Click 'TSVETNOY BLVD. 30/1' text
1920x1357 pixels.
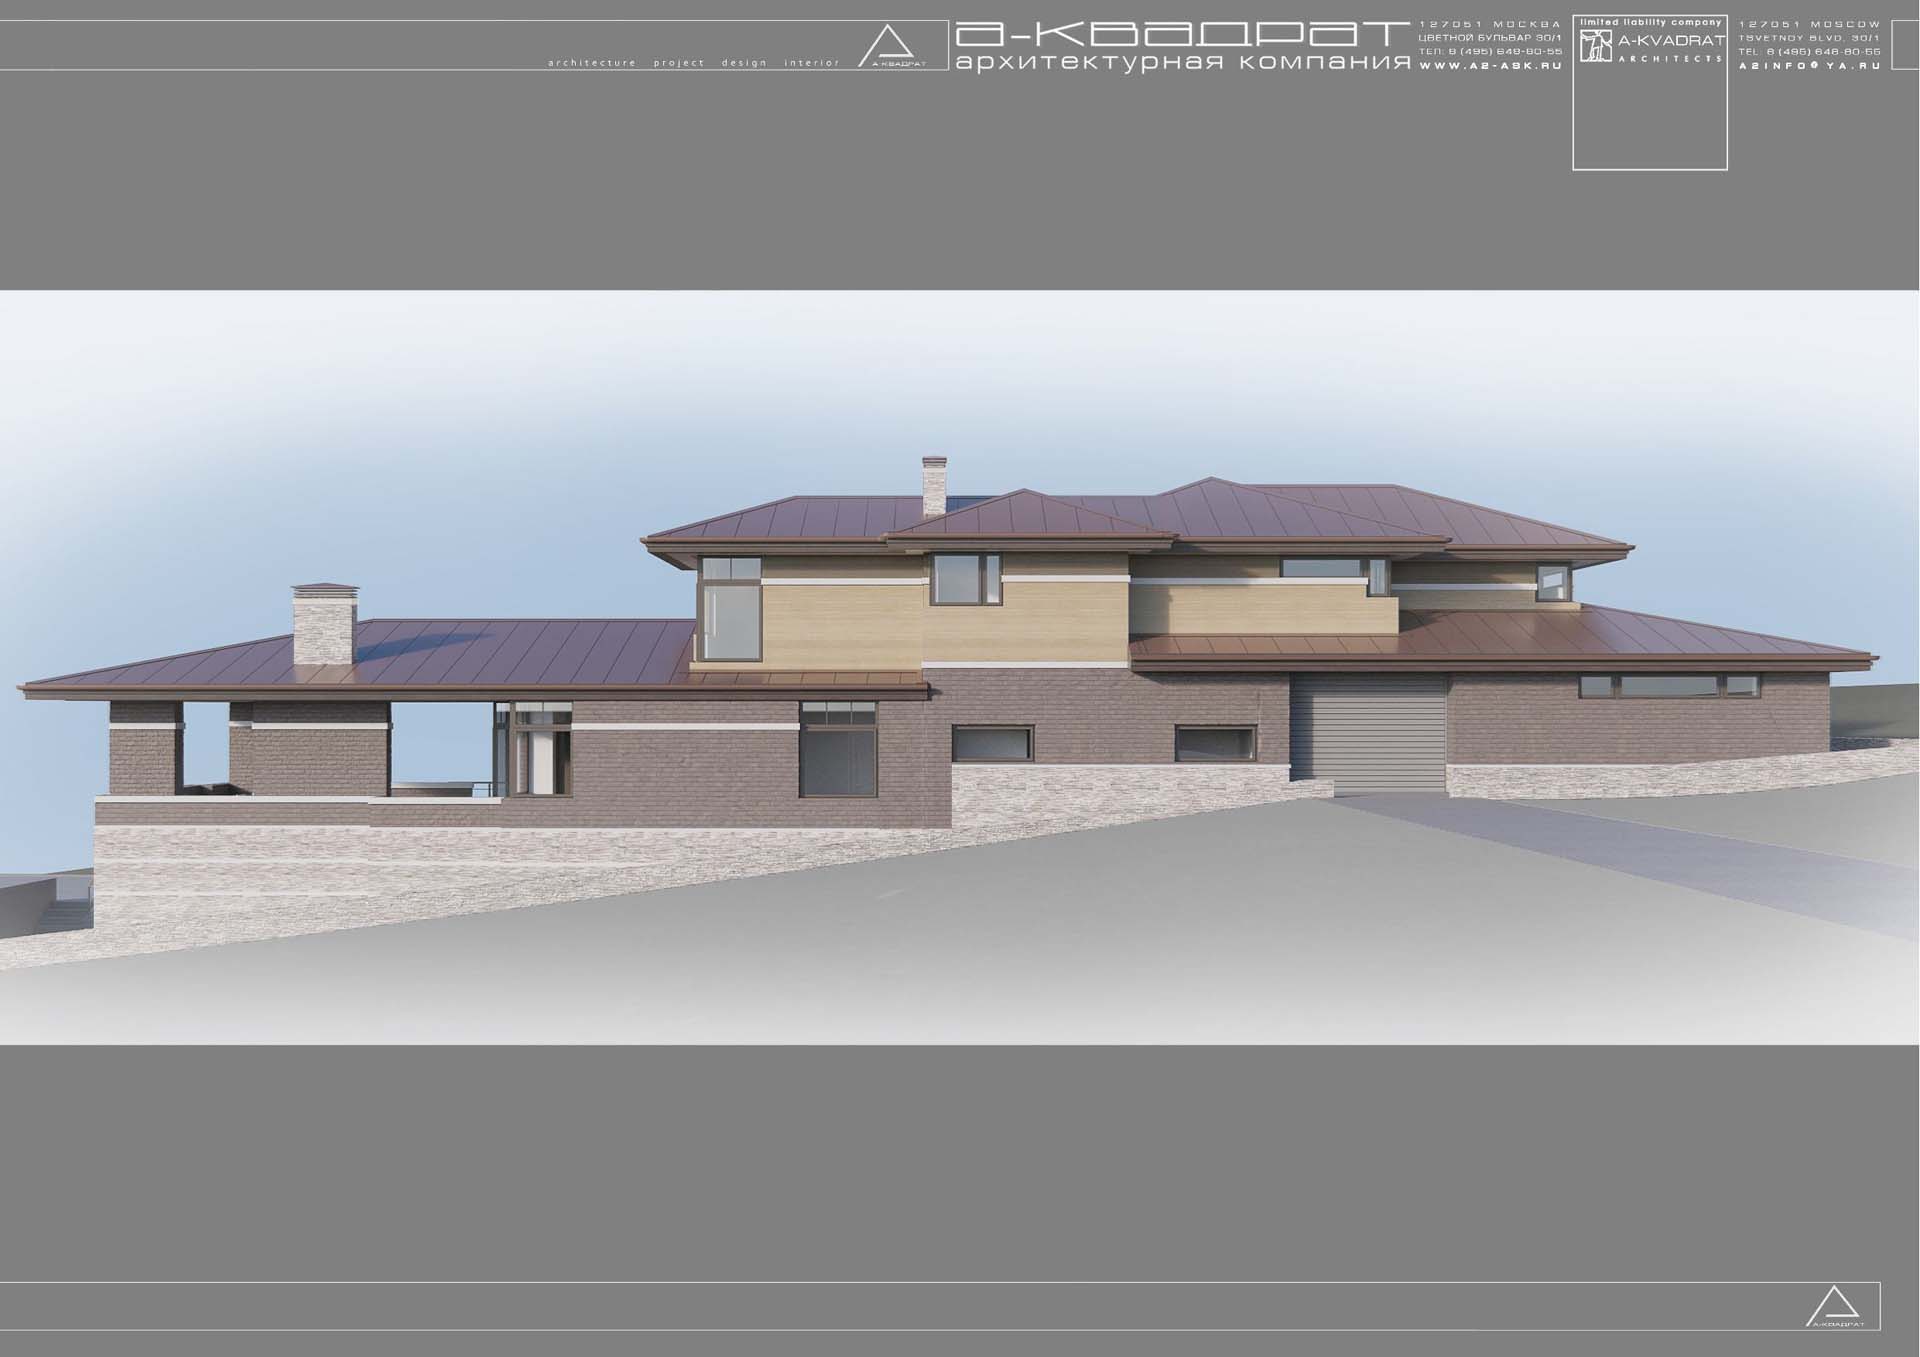(1809, 38)
